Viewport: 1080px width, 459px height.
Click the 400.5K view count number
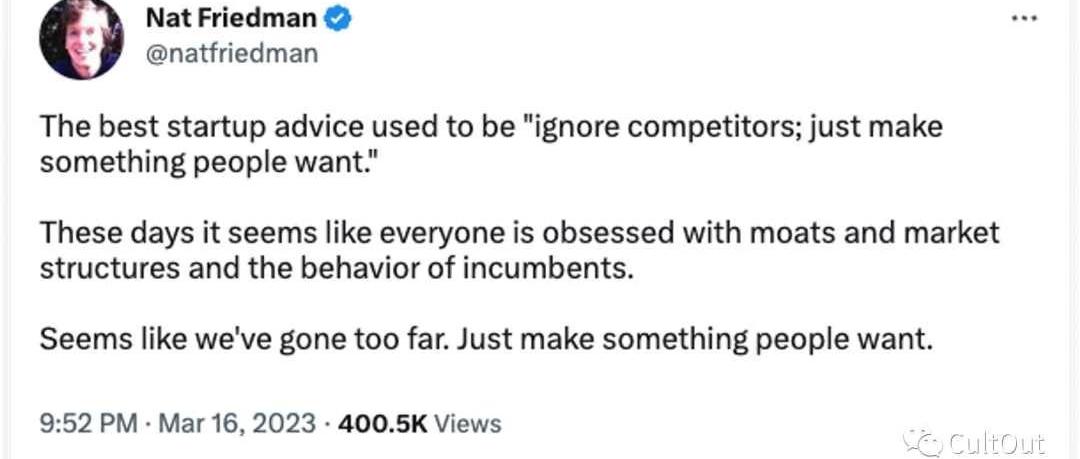click(383, 423)
